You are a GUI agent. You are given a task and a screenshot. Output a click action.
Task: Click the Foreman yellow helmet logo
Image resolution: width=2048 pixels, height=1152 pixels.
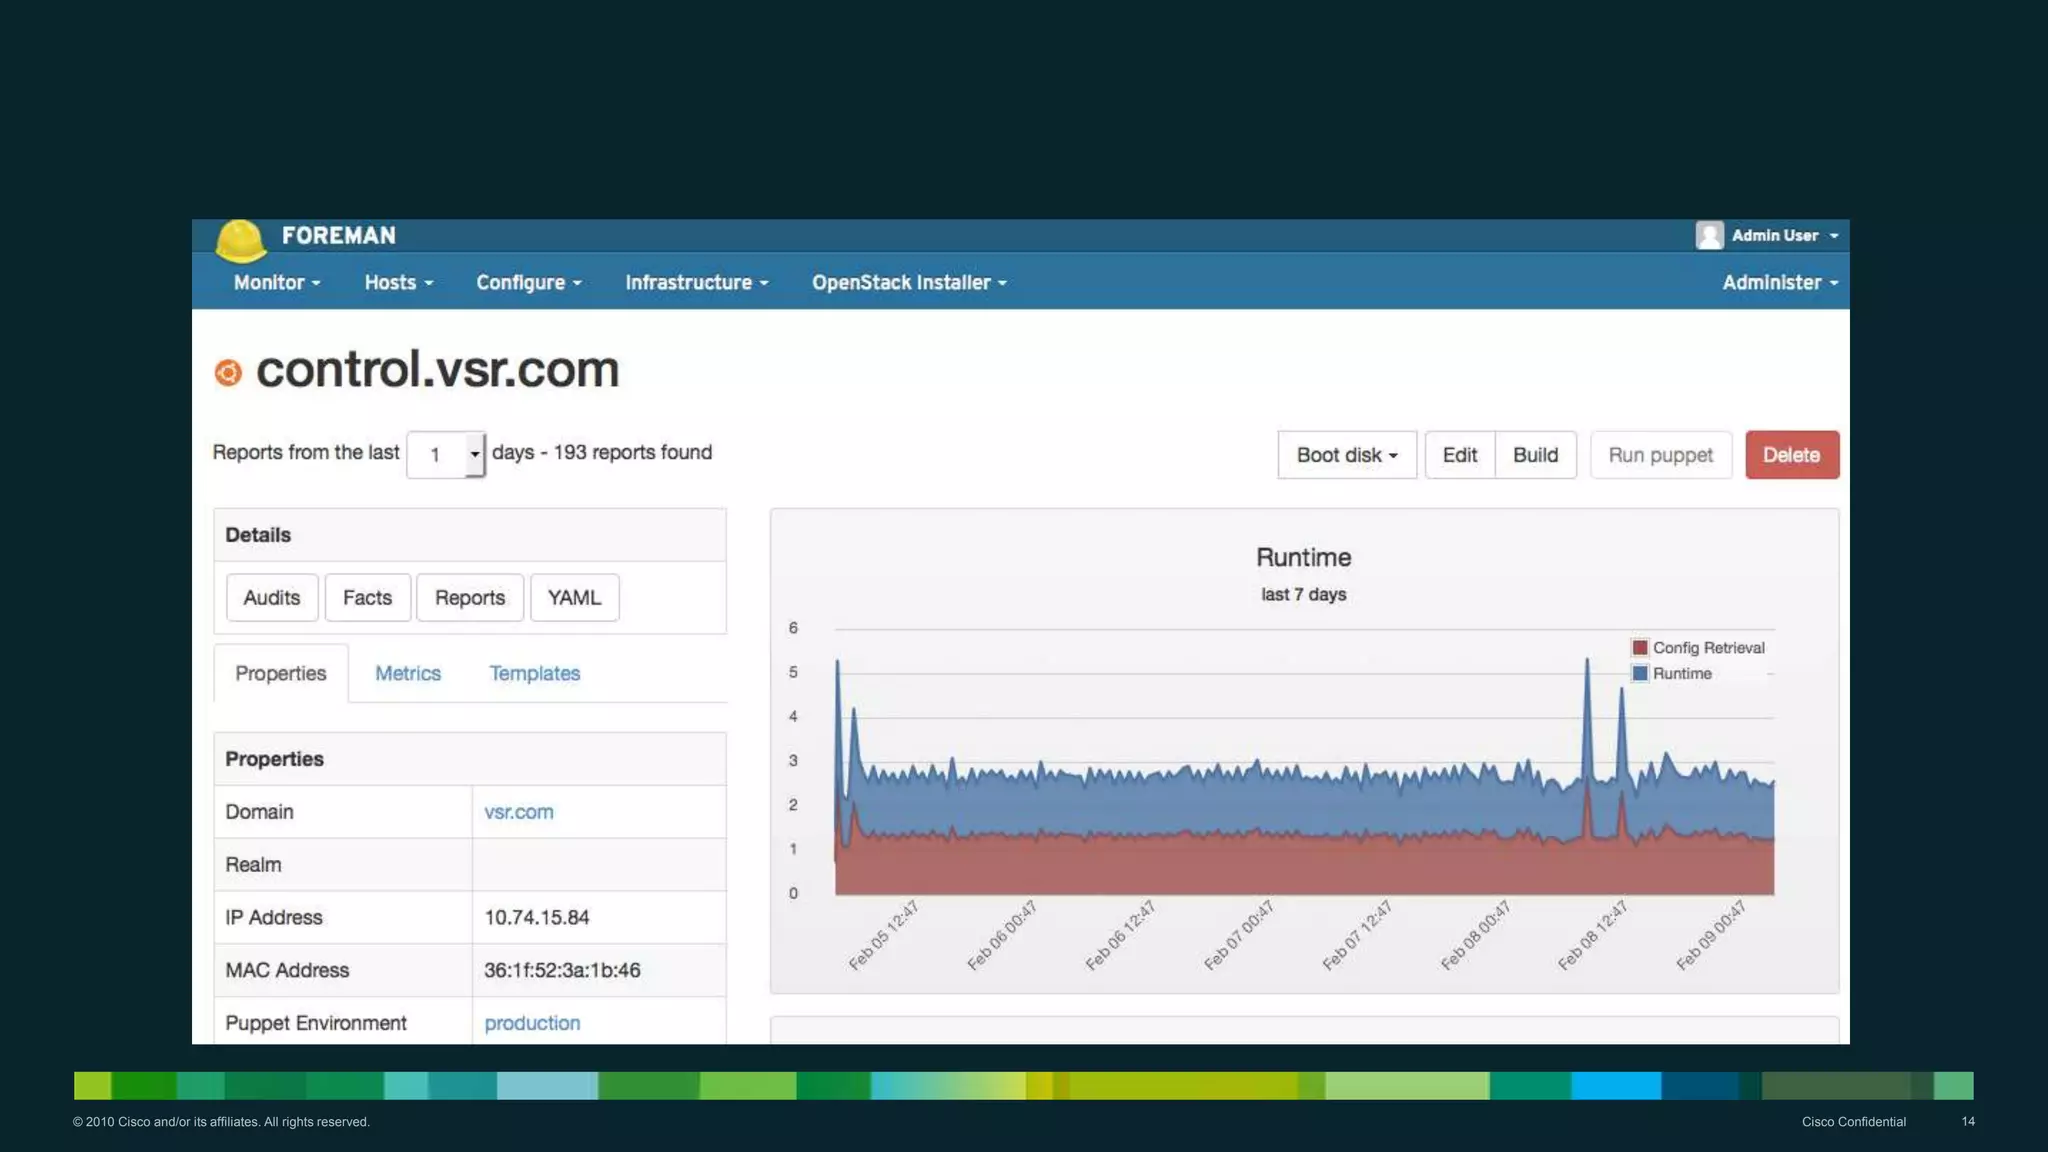(x=240, y=239)
